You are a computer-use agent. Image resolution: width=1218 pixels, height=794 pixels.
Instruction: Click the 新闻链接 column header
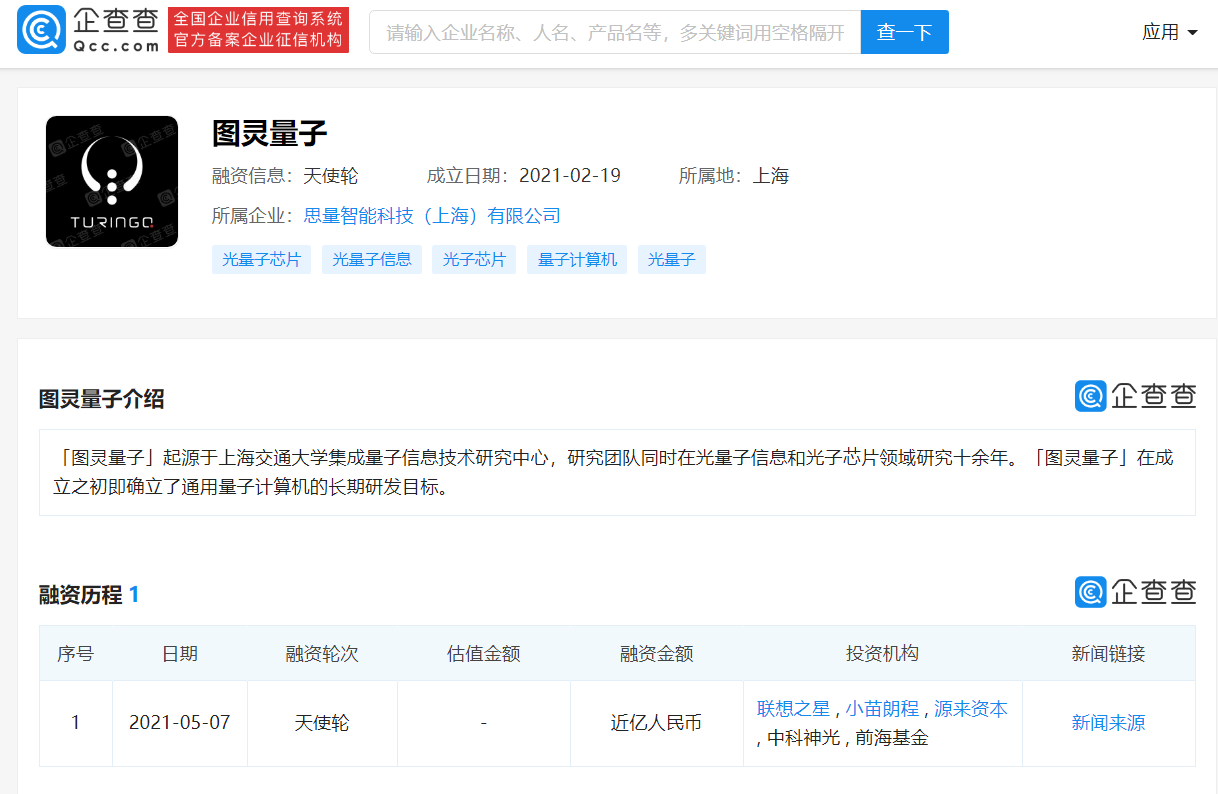(x=1109, y=654)
